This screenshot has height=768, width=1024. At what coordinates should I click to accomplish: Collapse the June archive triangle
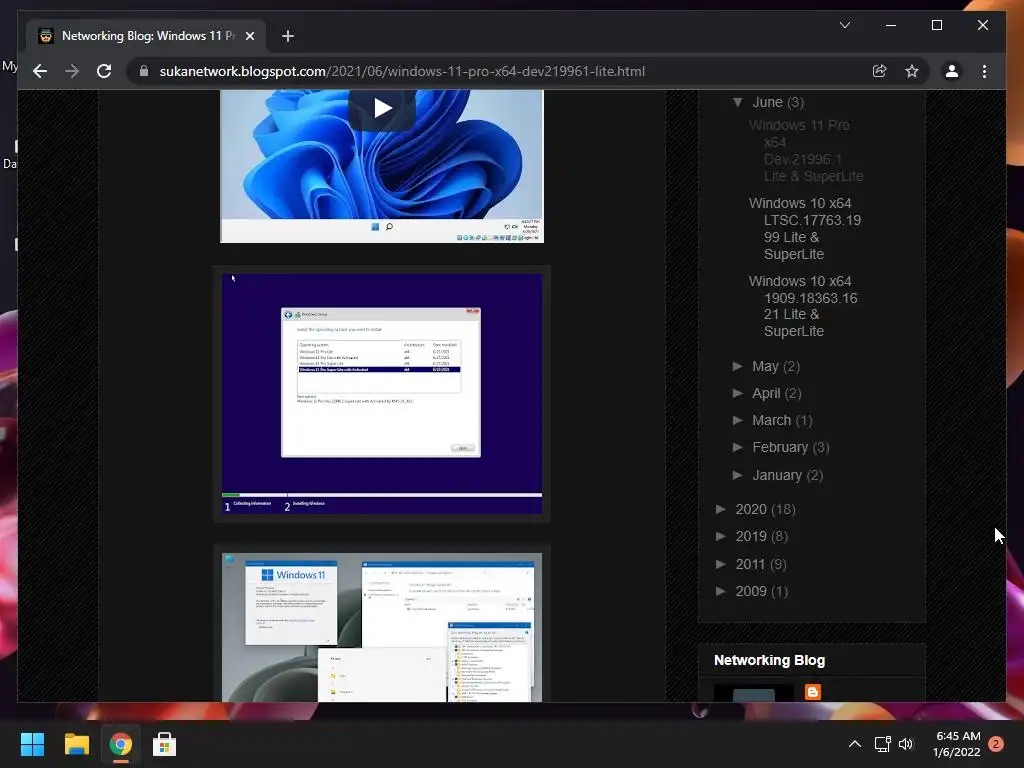point(737,102)
